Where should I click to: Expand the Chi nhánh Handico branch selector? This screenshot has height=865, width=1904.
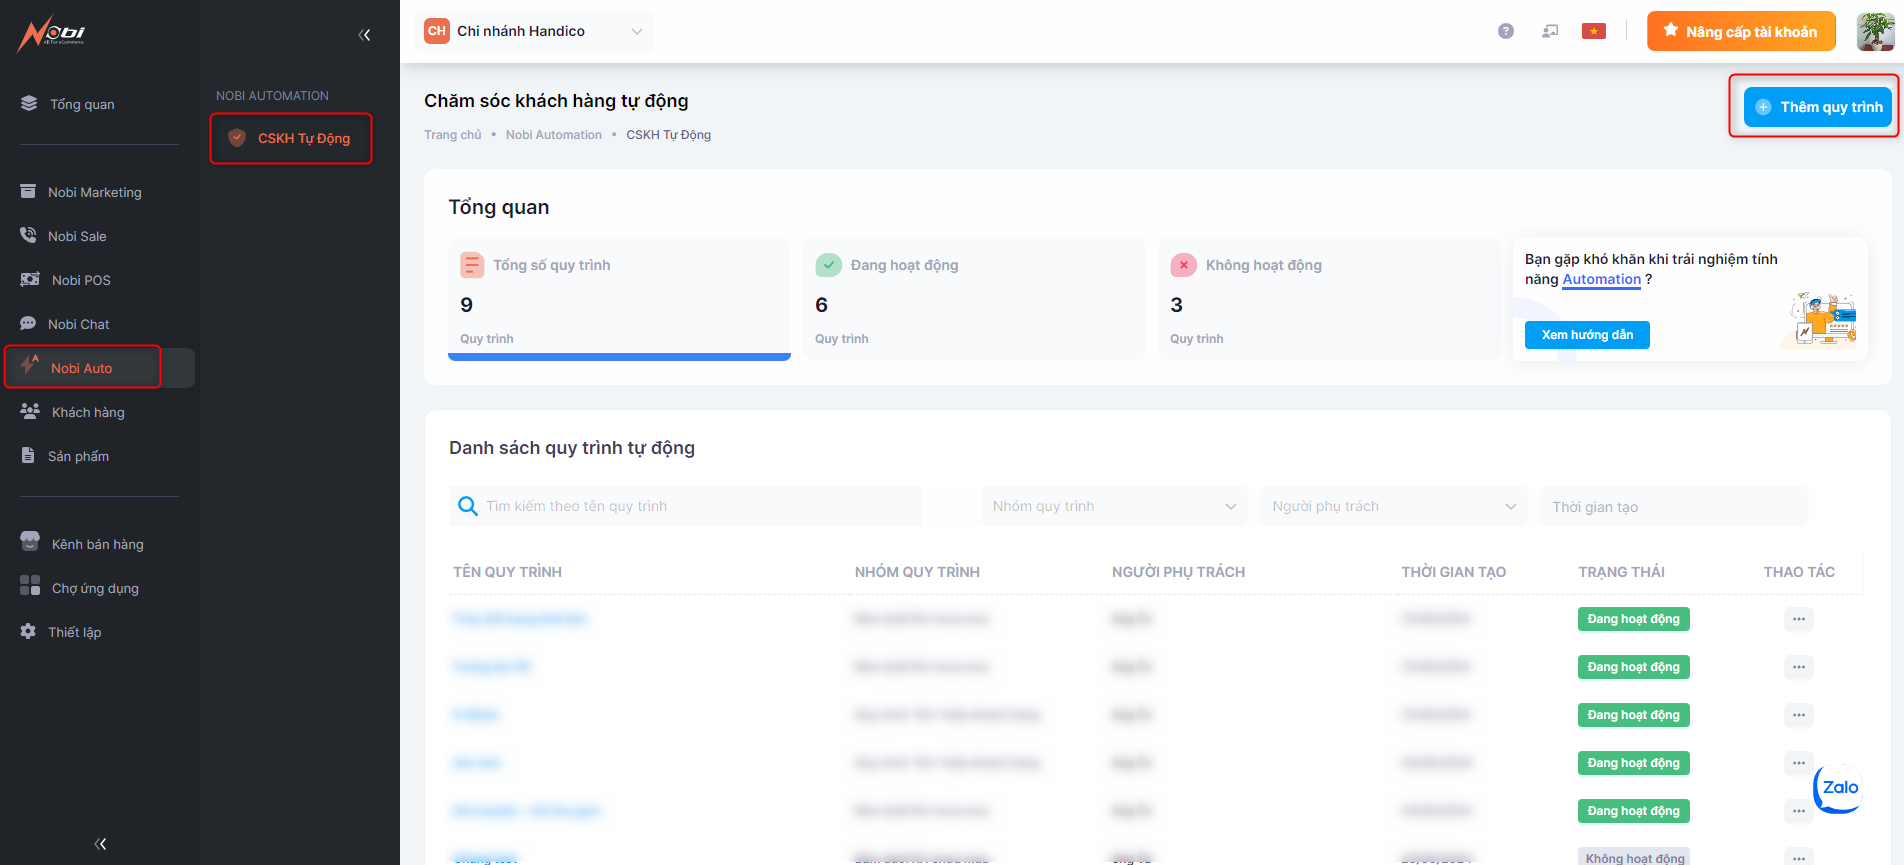(534, 31)
